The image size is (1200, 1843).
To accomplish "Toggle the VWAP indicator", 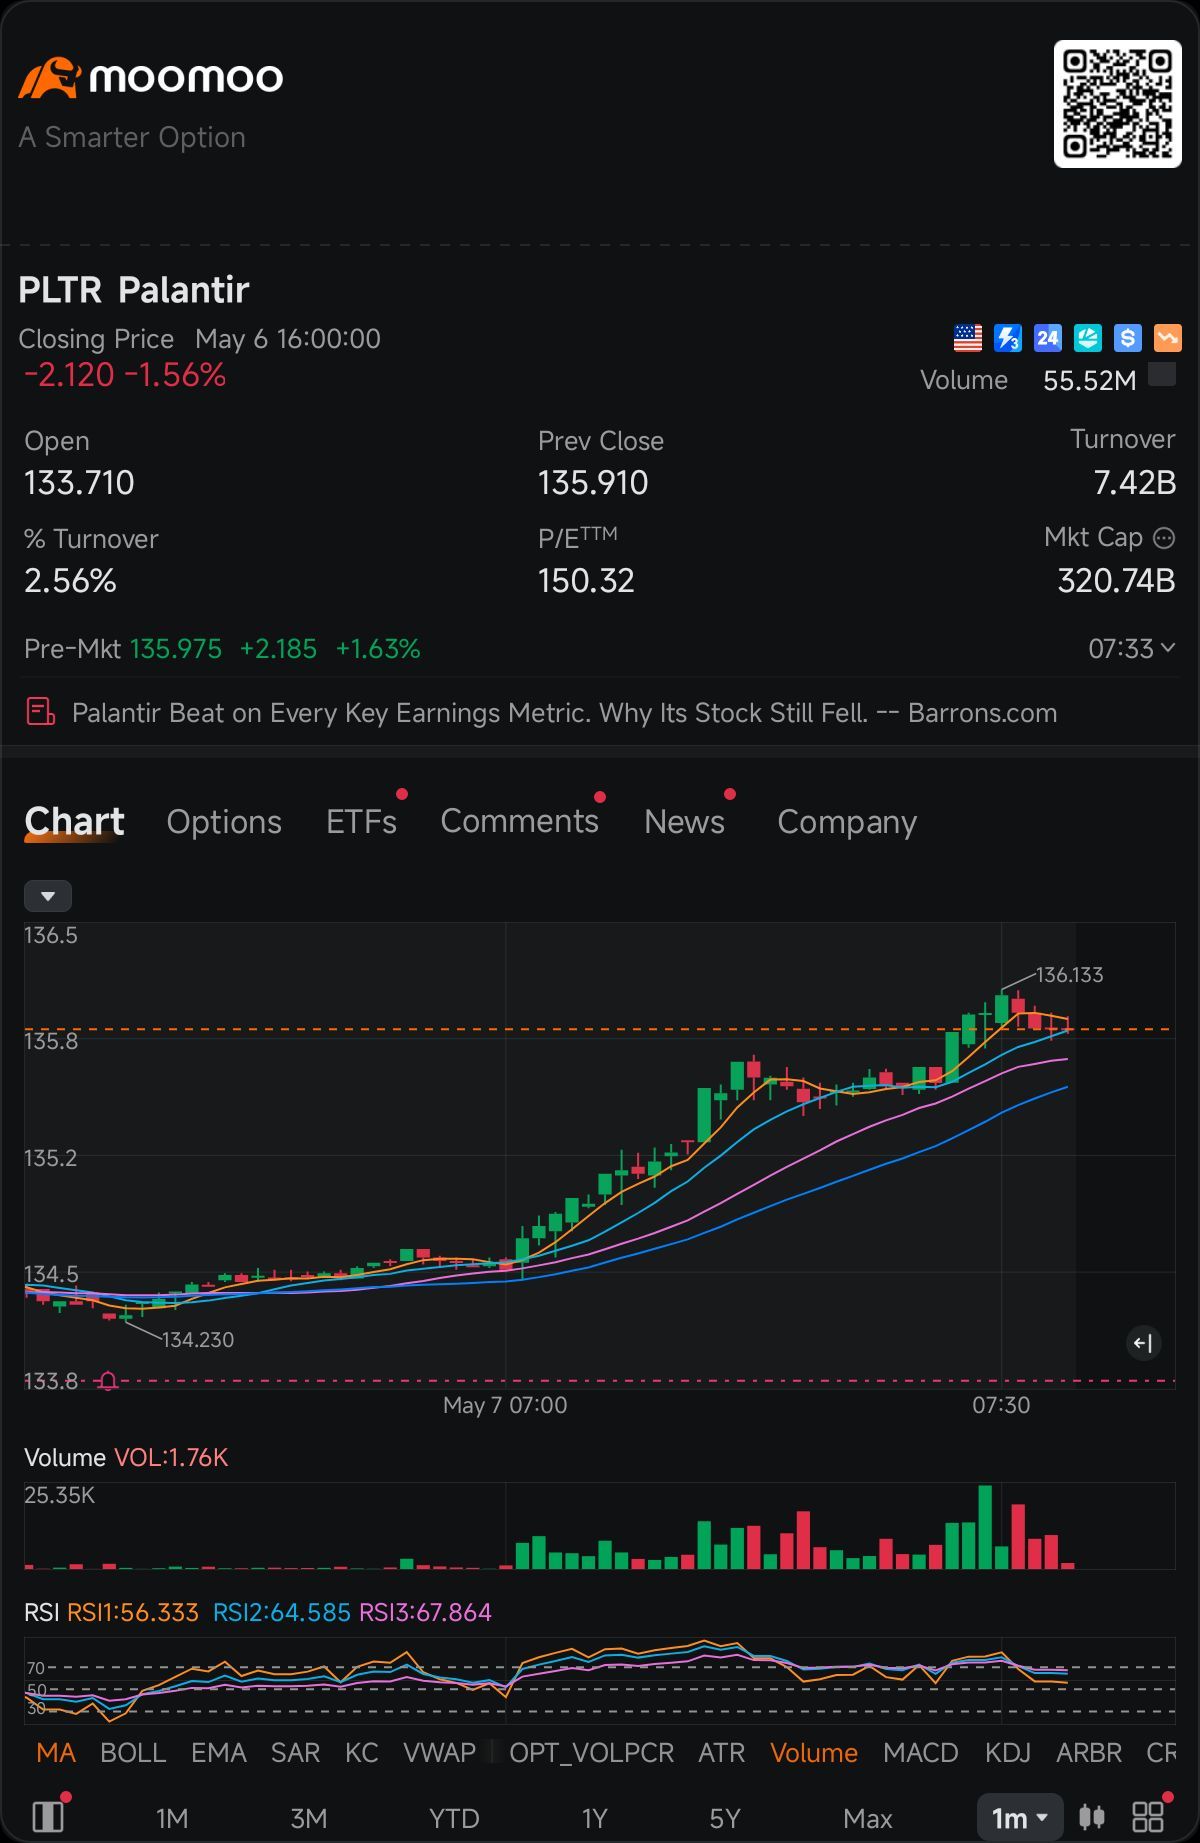I will tap(439, 1753).
